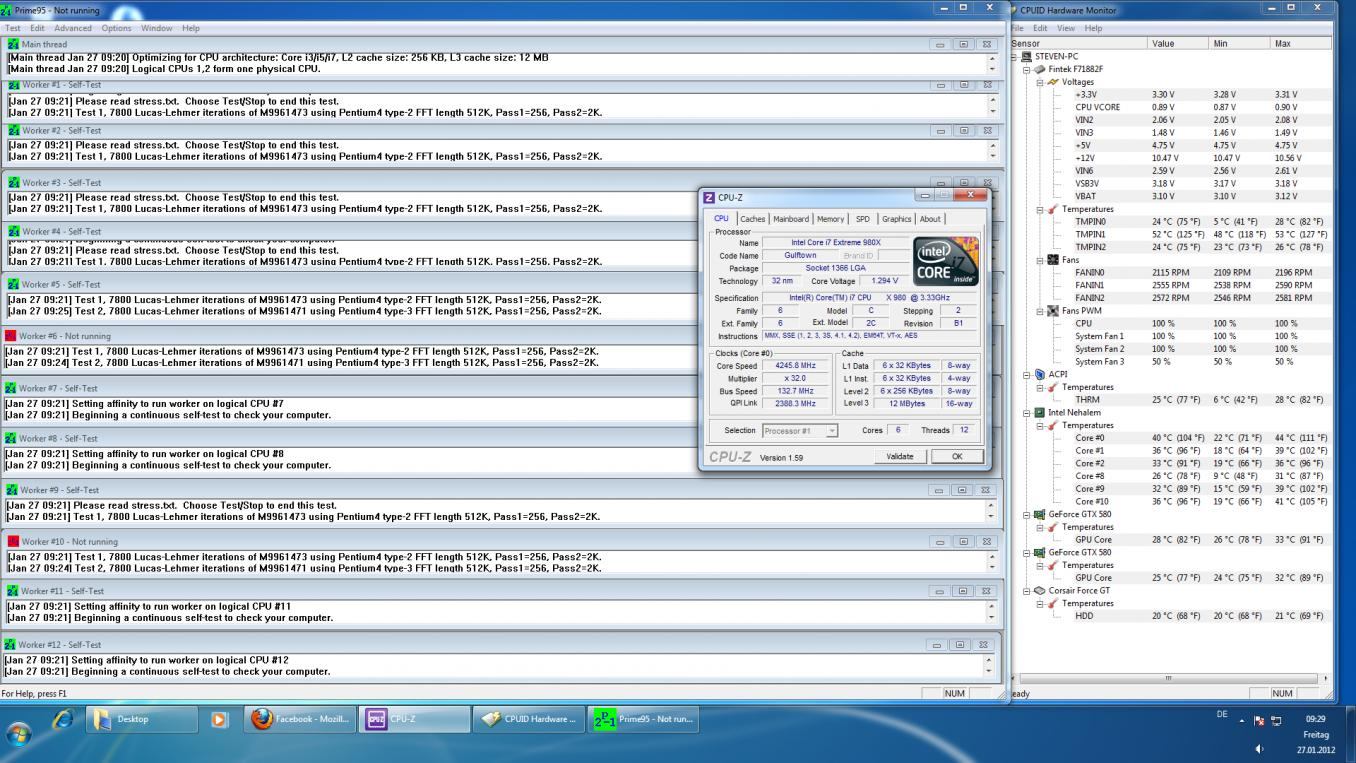
Task: Click the Worker #9 Self-Test green icon
Action: (x=11, y=490)
